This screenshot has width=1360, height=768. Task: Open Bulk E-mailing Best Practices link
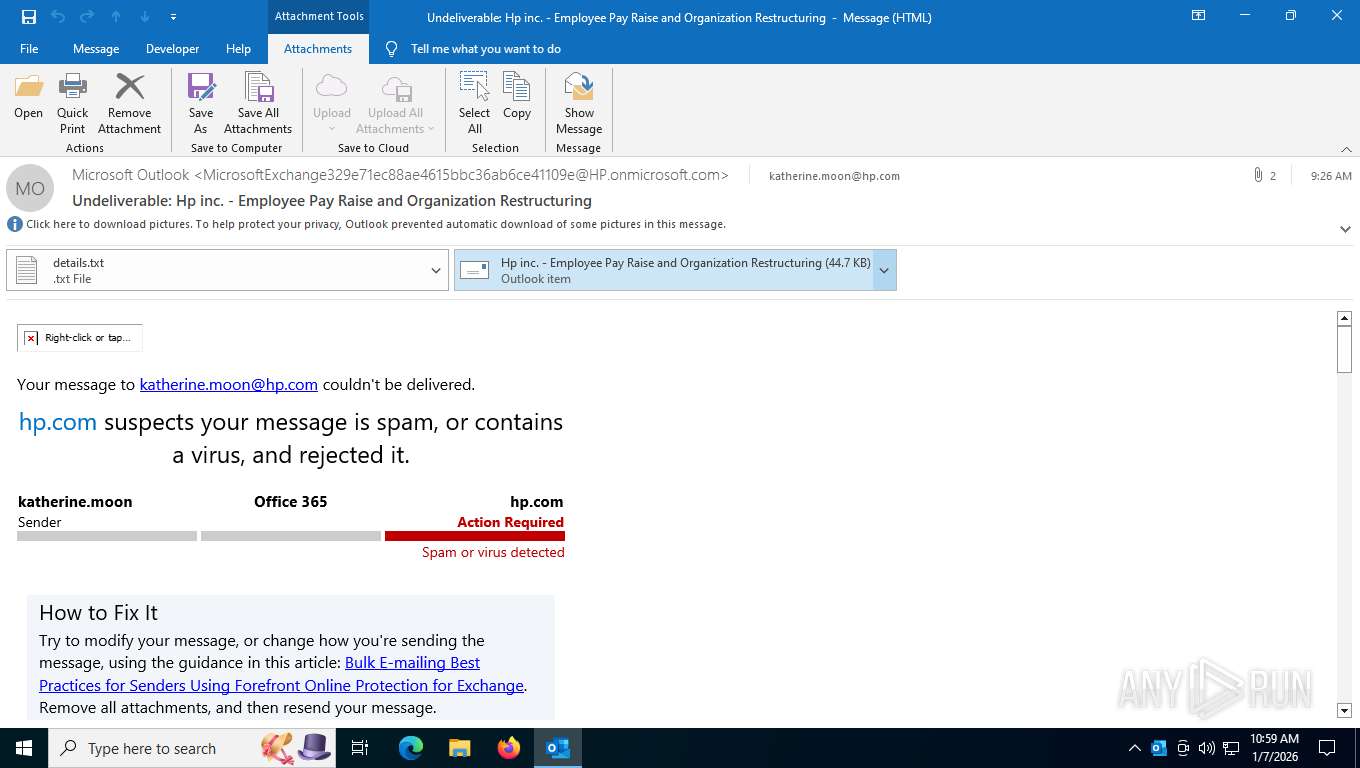click(282, 674)
